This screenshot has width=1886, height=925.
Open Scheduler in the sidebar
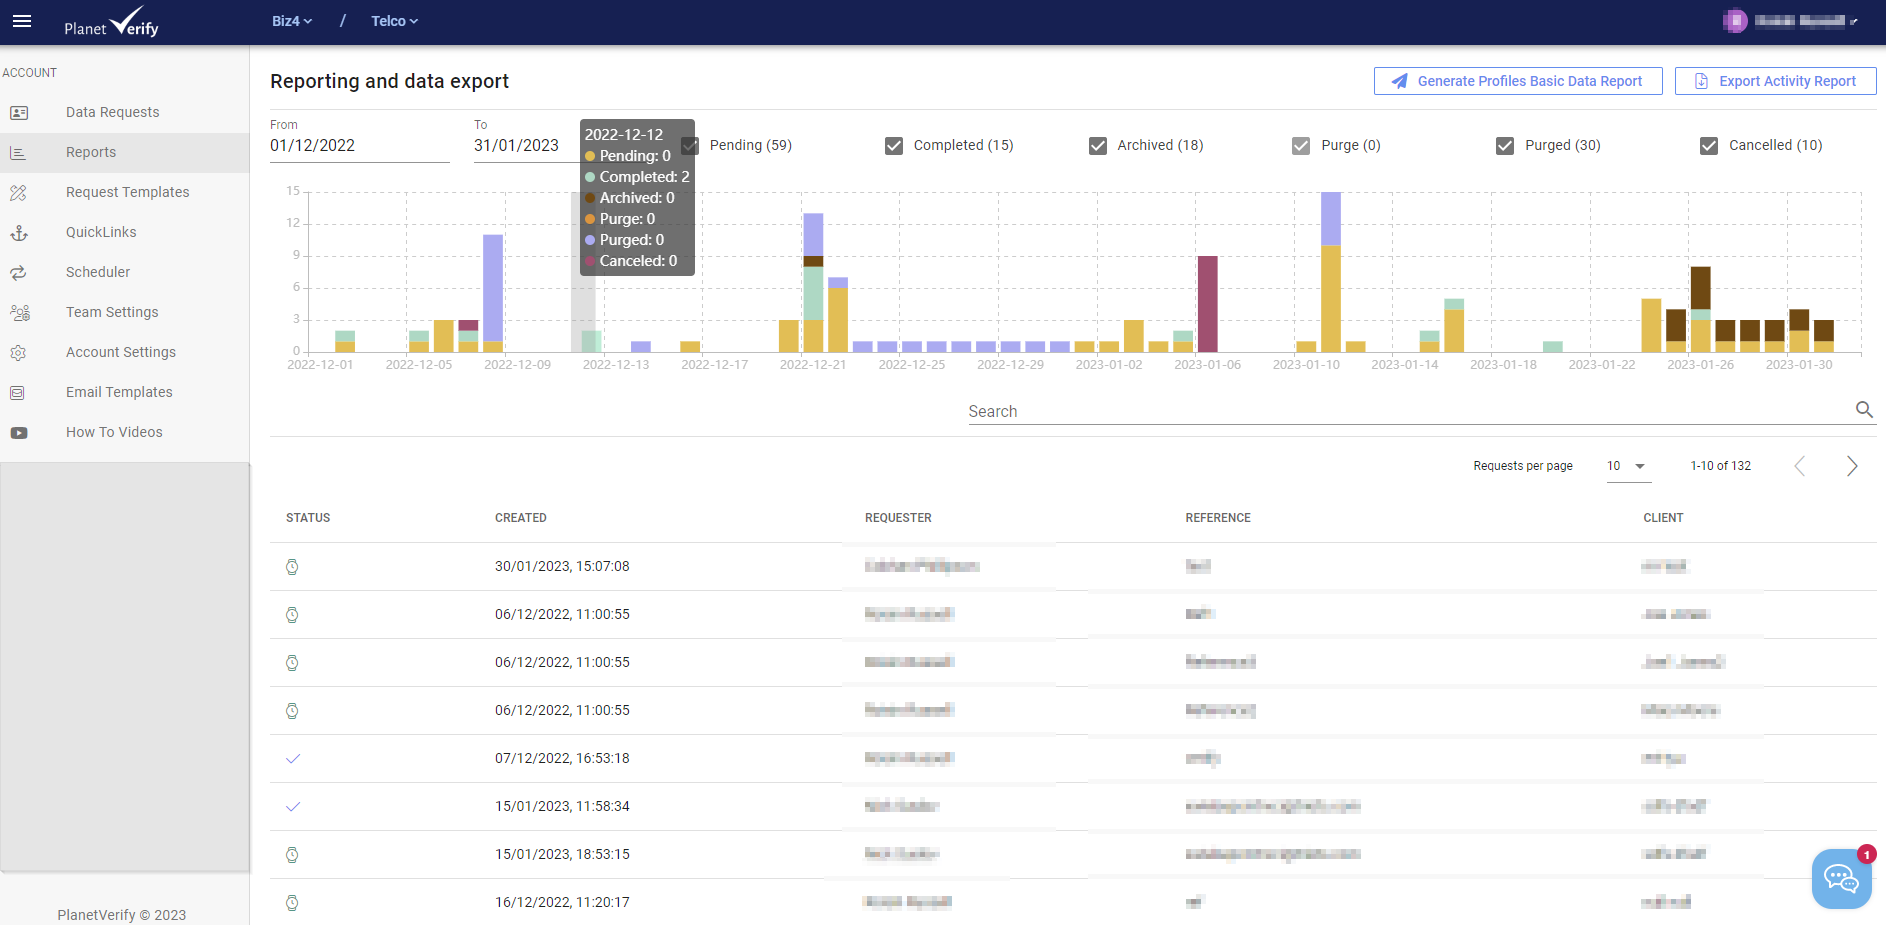click(124, 273)
